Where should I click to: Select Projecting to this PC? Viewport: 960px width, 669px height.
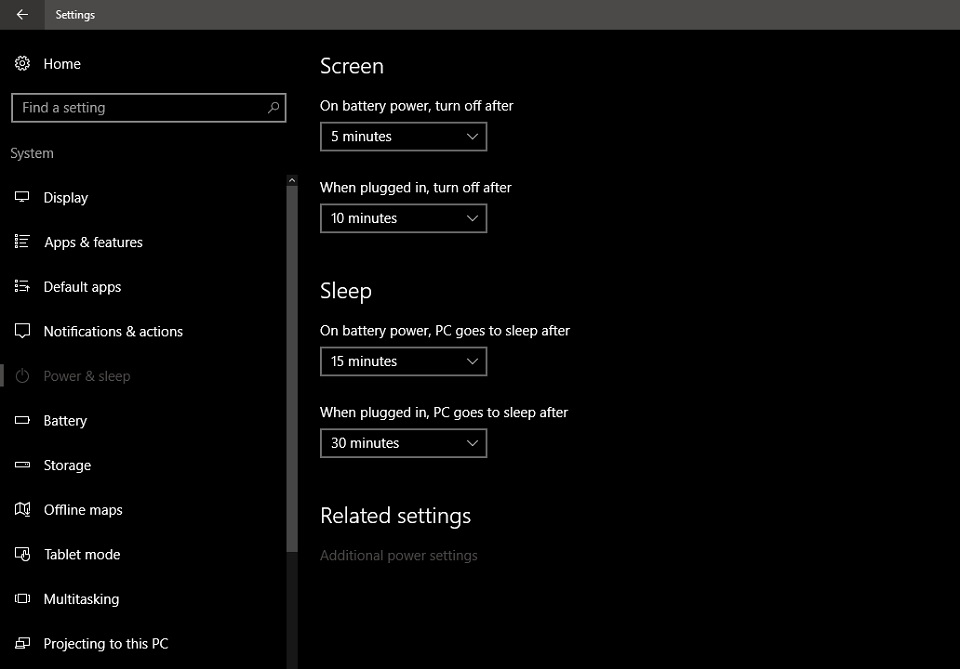tap(106, 644)
